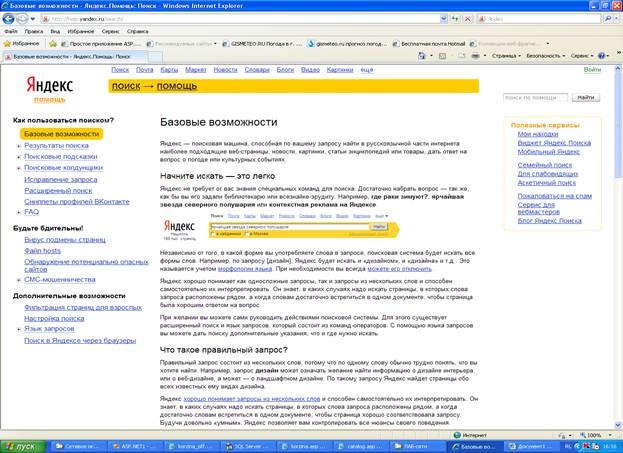The height and width of the screenshot is (453, 623).
Task: Expand the FAQ sidebar section
Action: click(19, 212)
